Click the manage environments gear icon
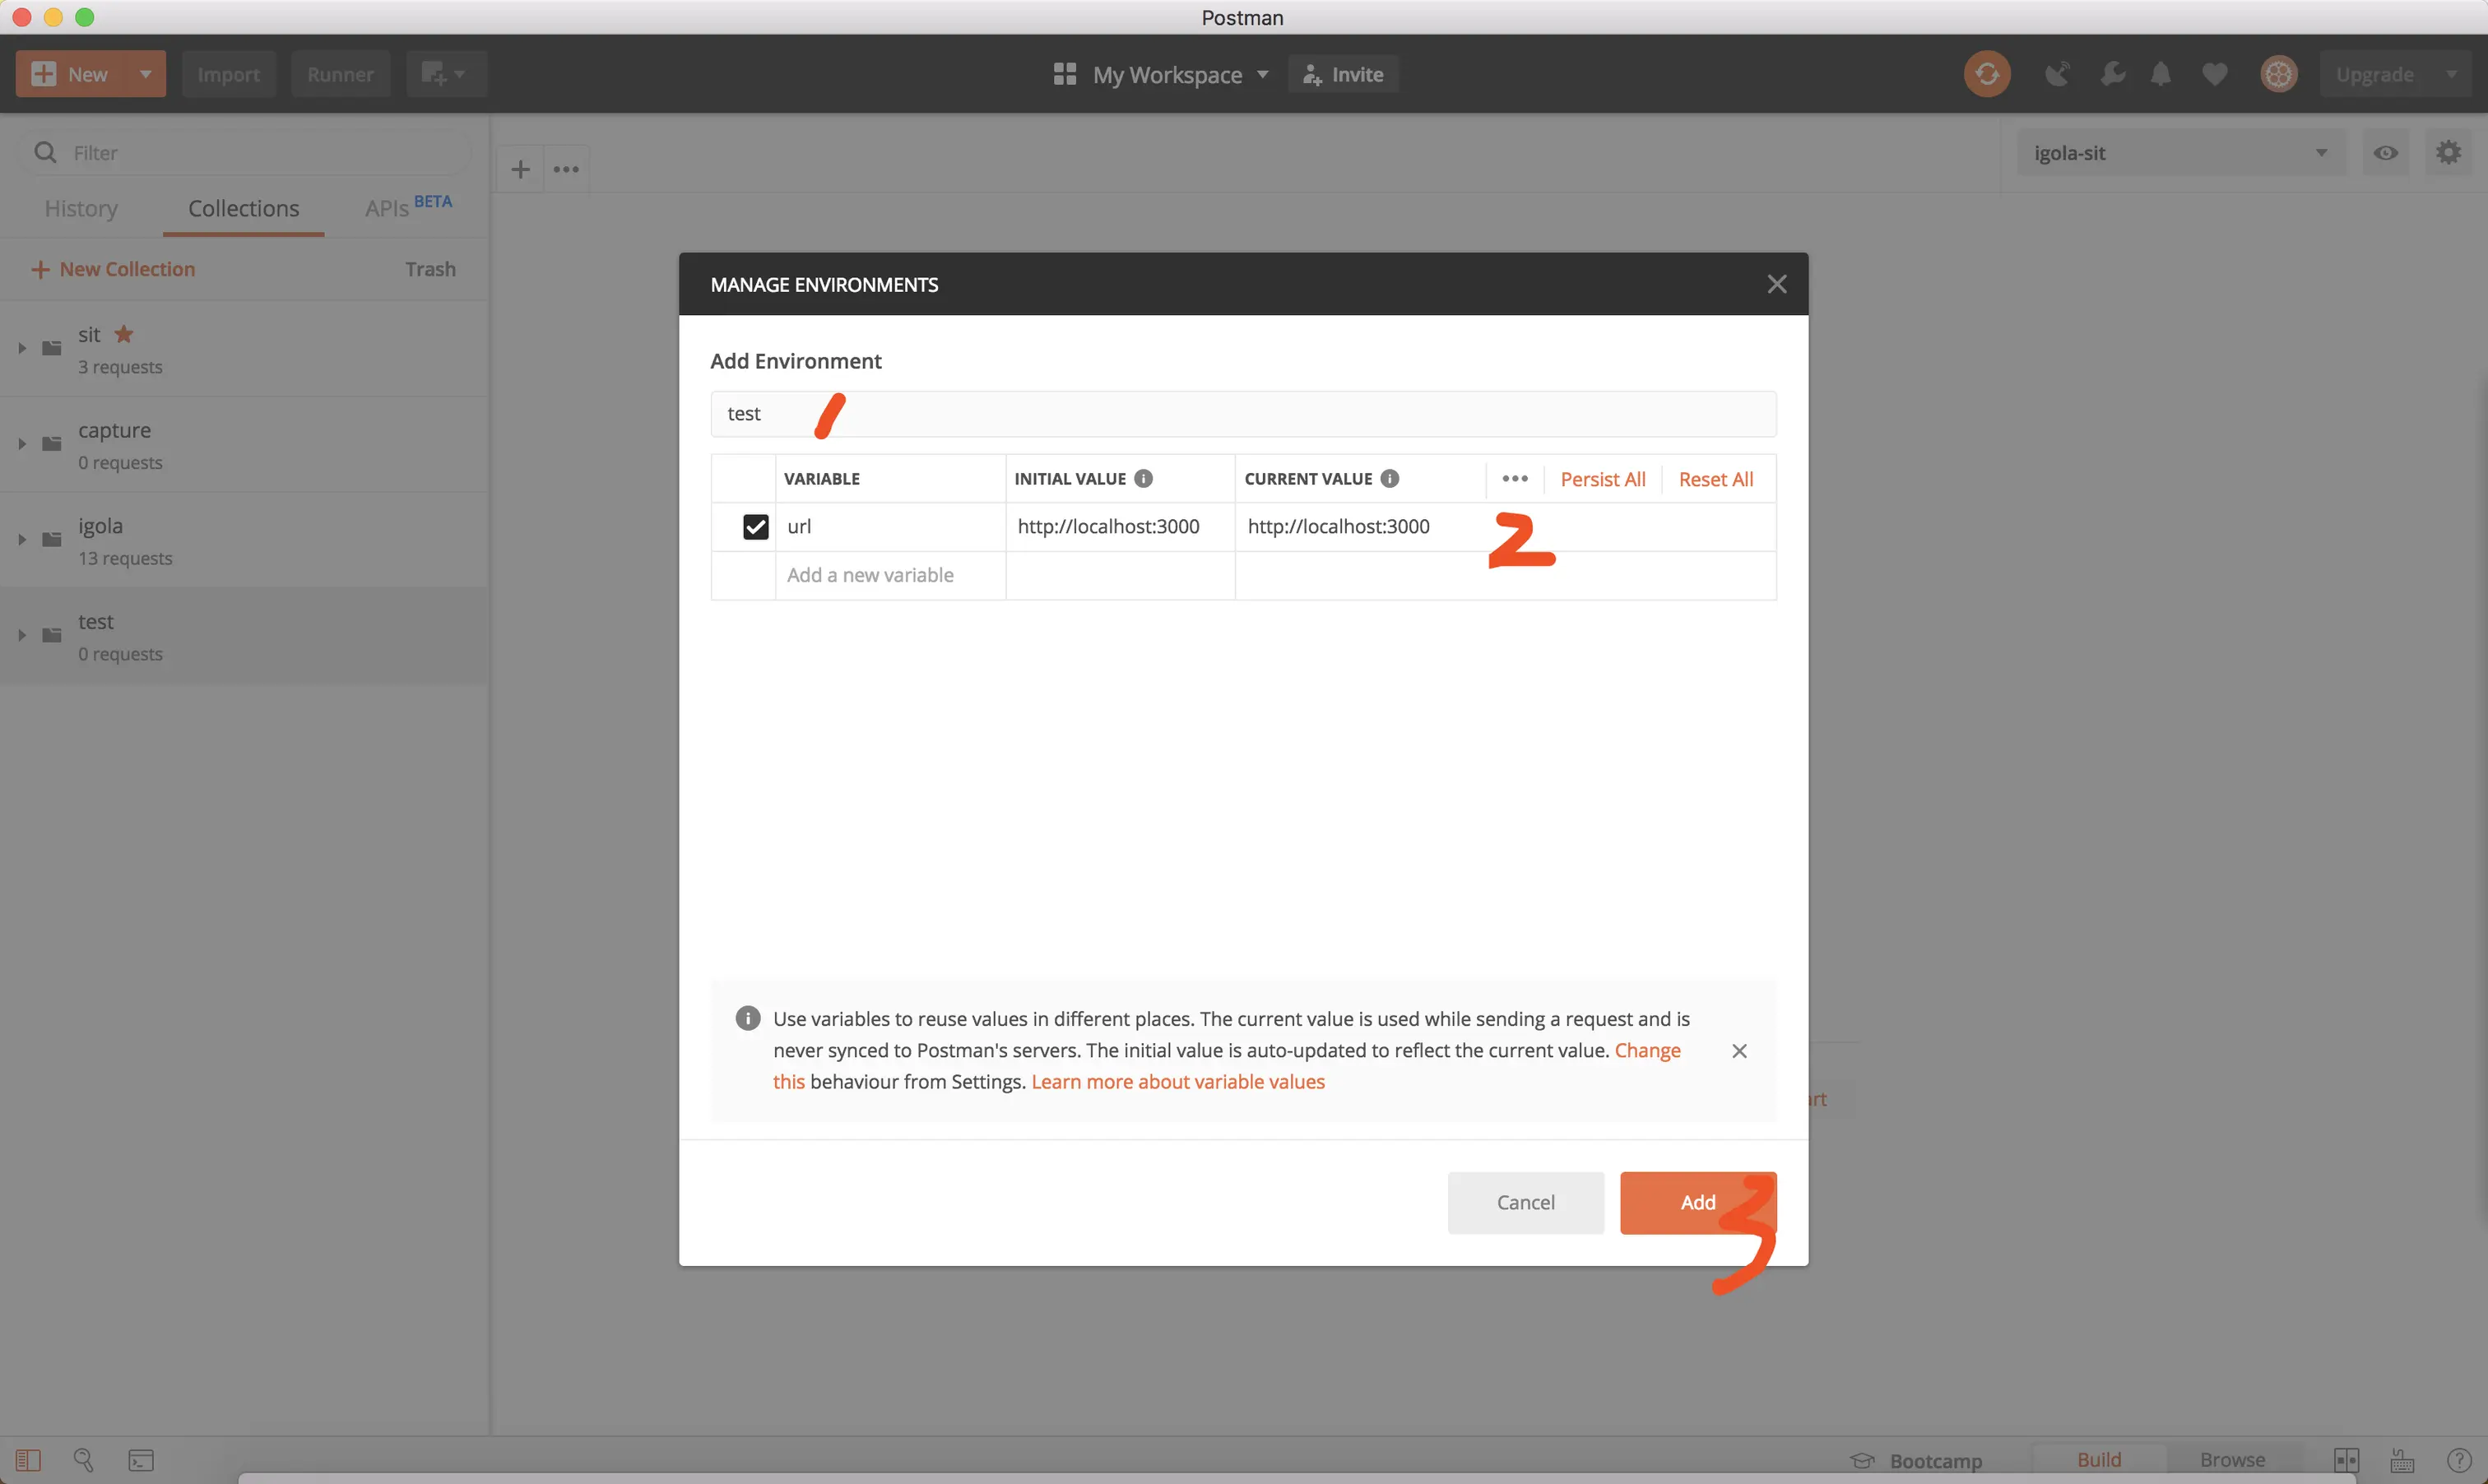 [x=2447, y=153]
